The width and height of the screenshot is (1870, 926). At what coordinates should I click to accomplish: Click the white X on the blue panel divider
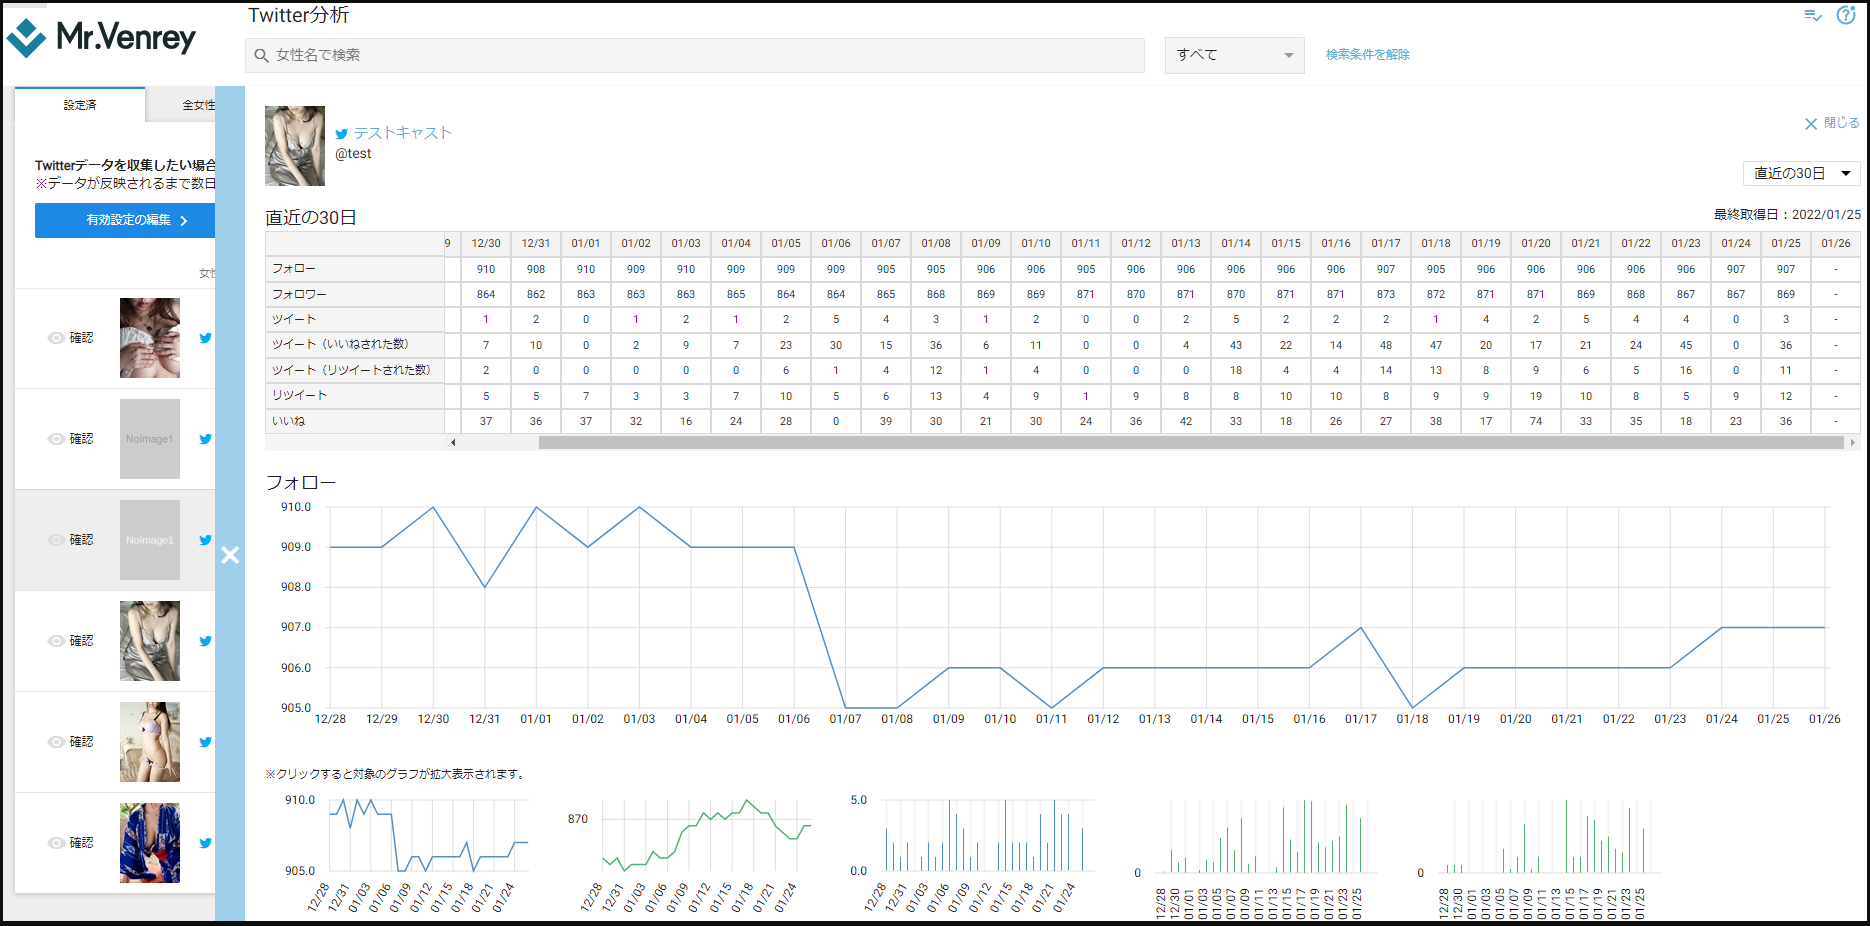coord(230,555)
